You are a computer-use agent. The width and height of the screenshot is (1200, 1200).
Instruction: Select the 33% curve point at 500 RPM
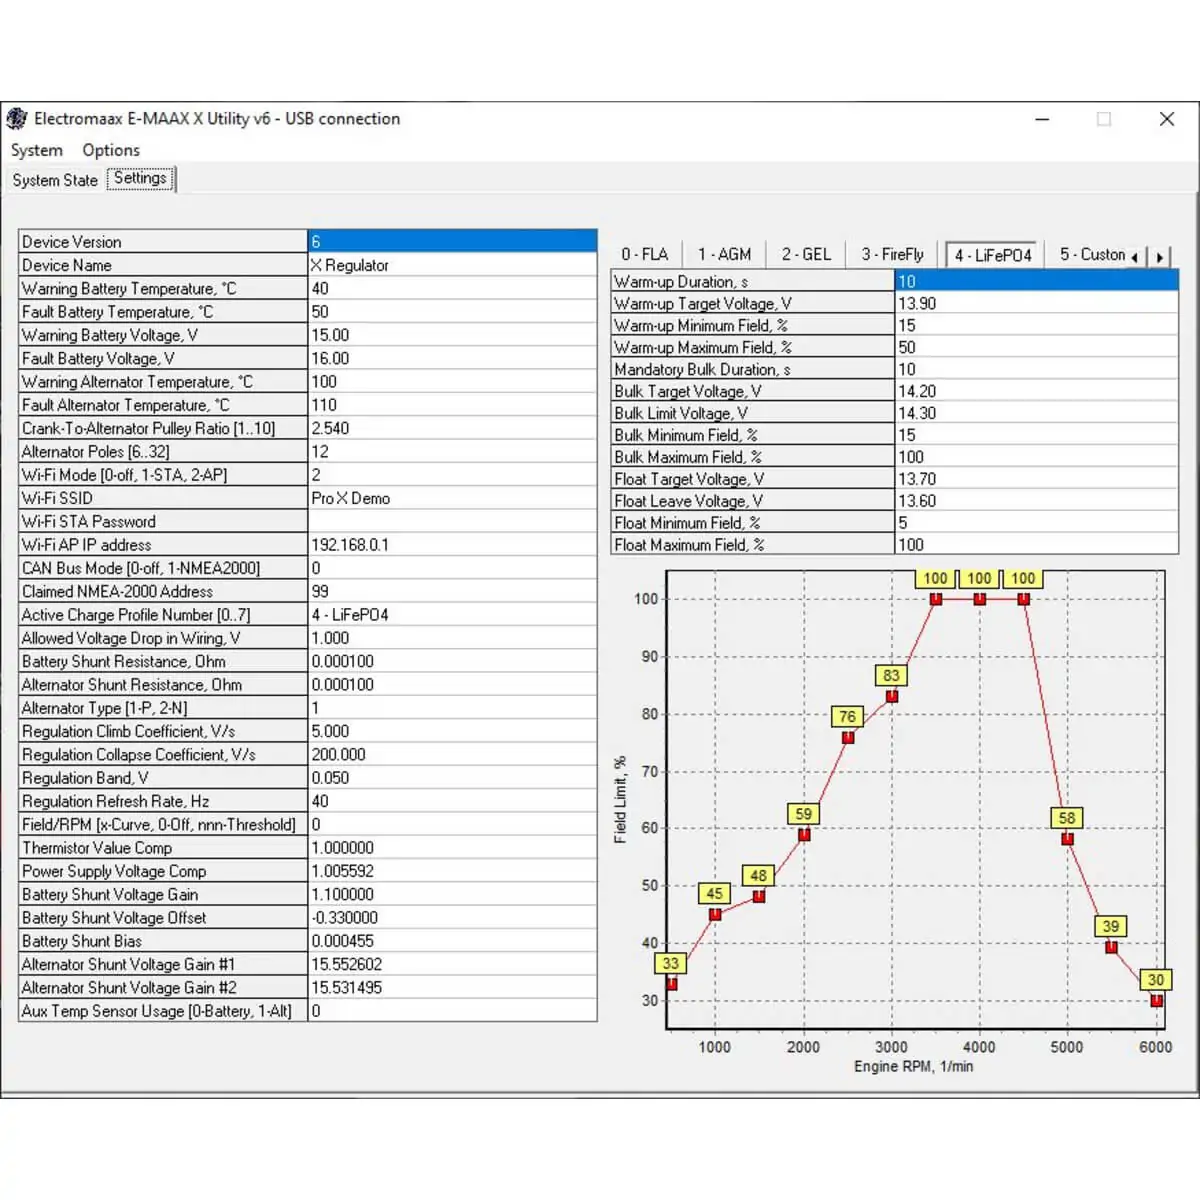[672, 984]
